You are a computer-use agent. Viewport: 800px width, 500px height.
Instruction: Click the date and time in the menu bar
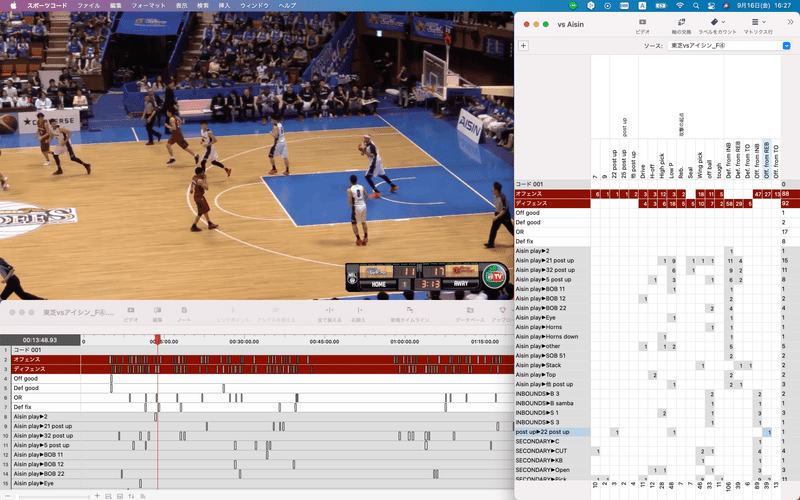pos(764,6)
